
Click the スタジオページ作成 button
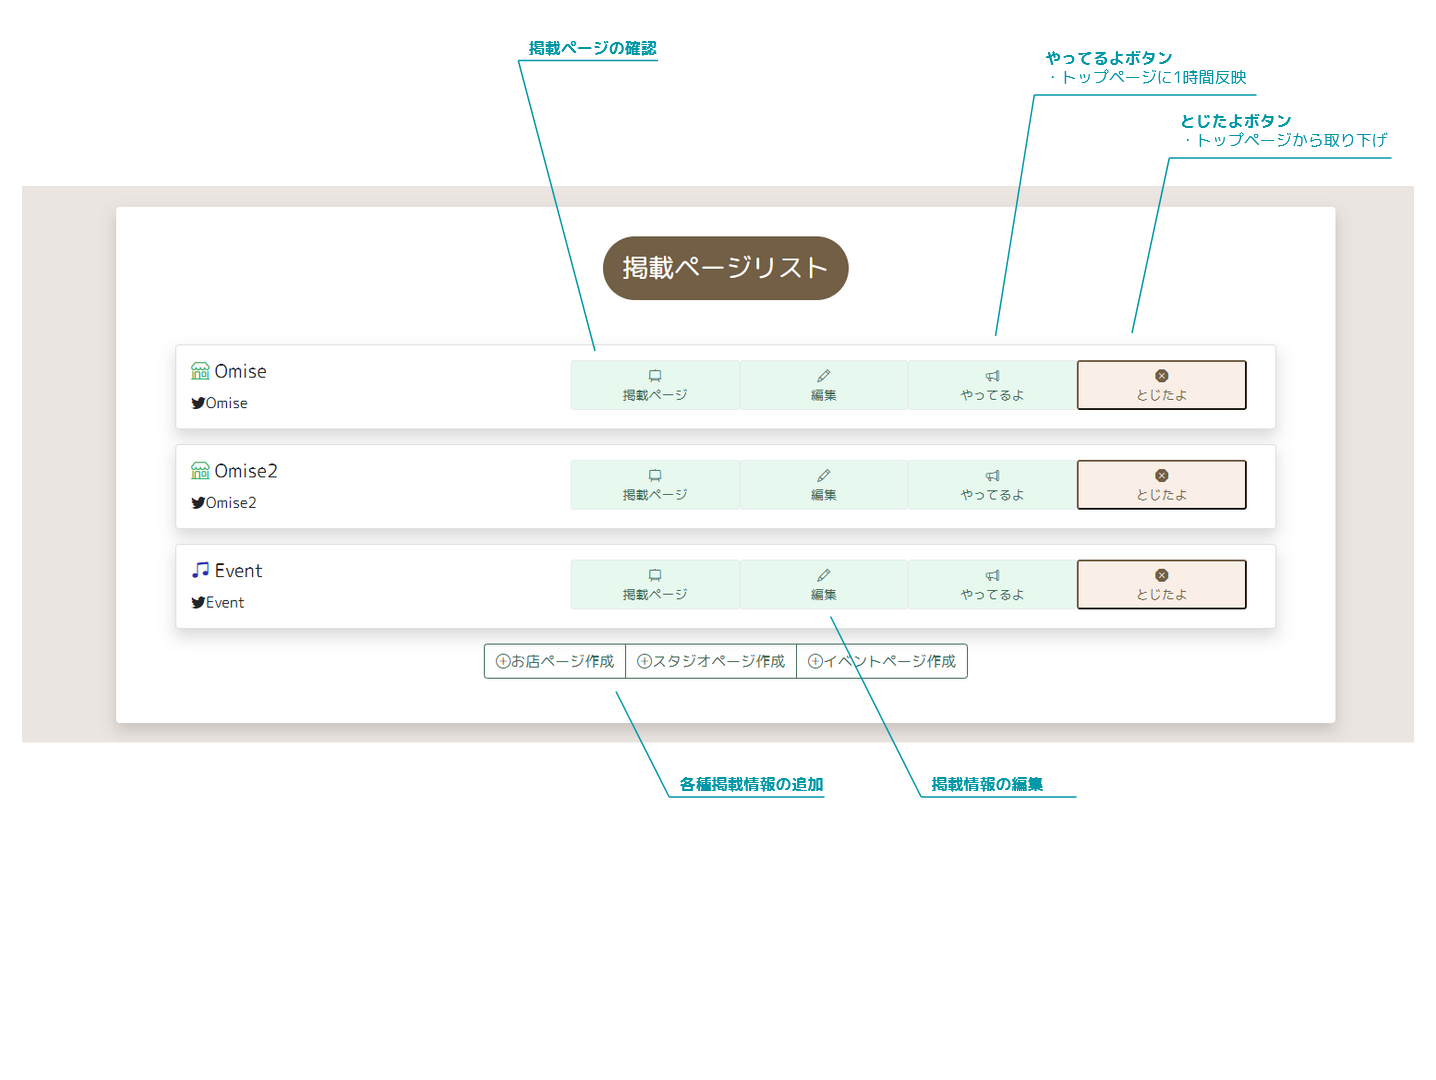click(x=711, y=661)
